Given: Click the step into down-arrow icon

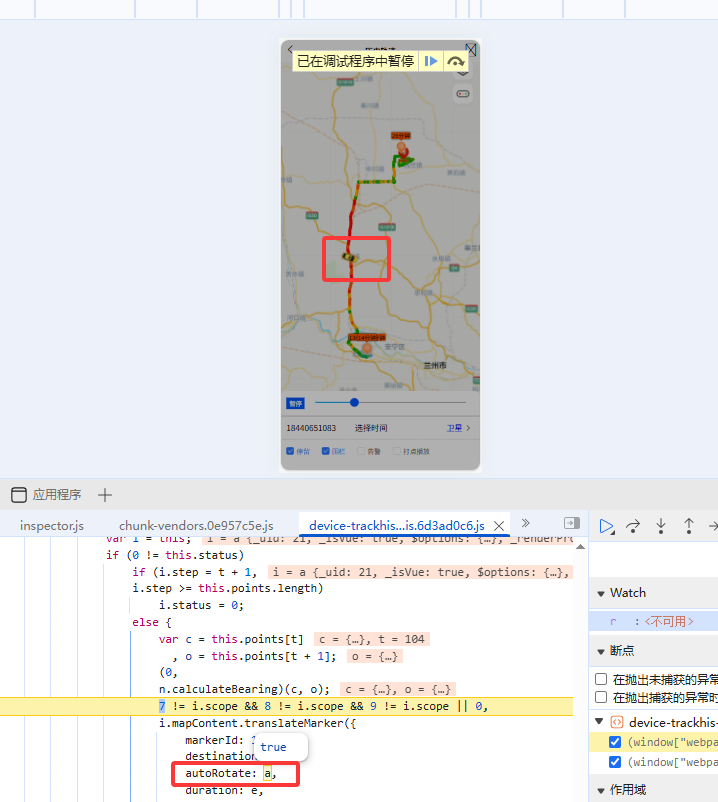Looking at the screenshot, I should (661, 525).
